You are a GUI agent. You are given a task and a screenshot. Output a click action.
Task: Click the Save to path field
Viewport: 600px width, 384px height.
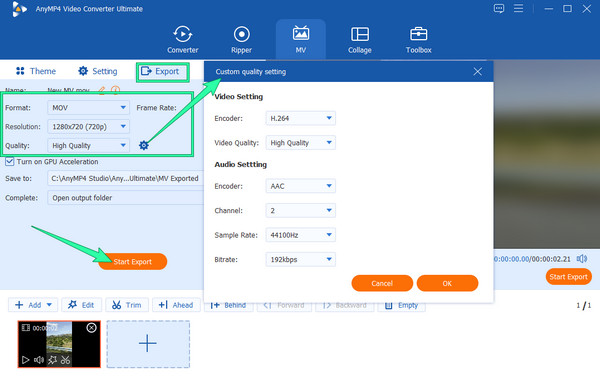126,178
